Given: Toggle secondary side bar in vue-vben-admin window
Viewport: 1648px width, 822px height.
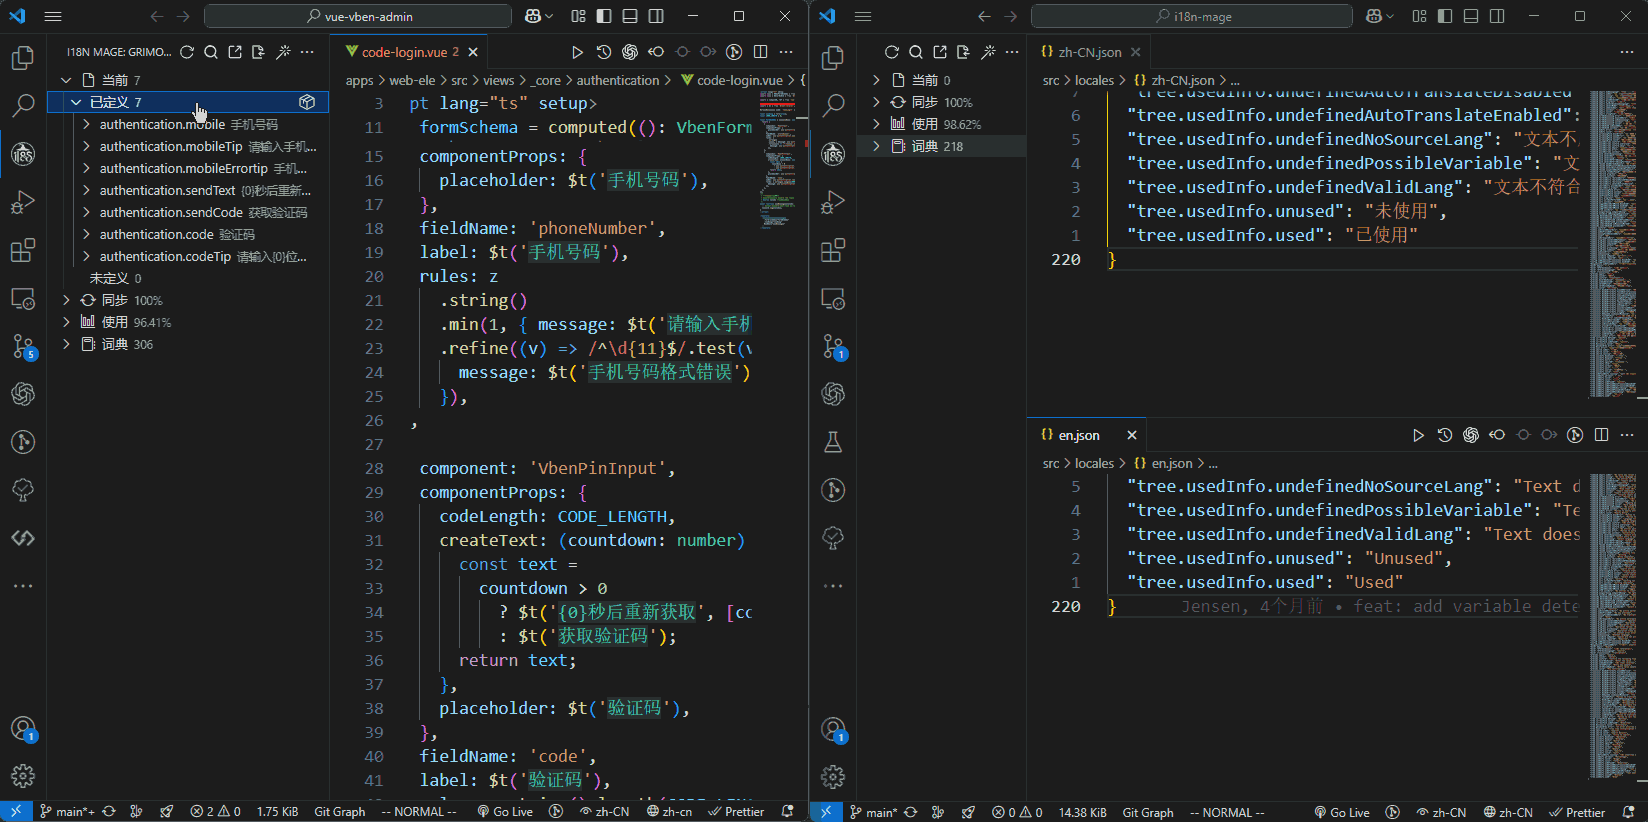Looking at the screenshot, I should point(656,16).
